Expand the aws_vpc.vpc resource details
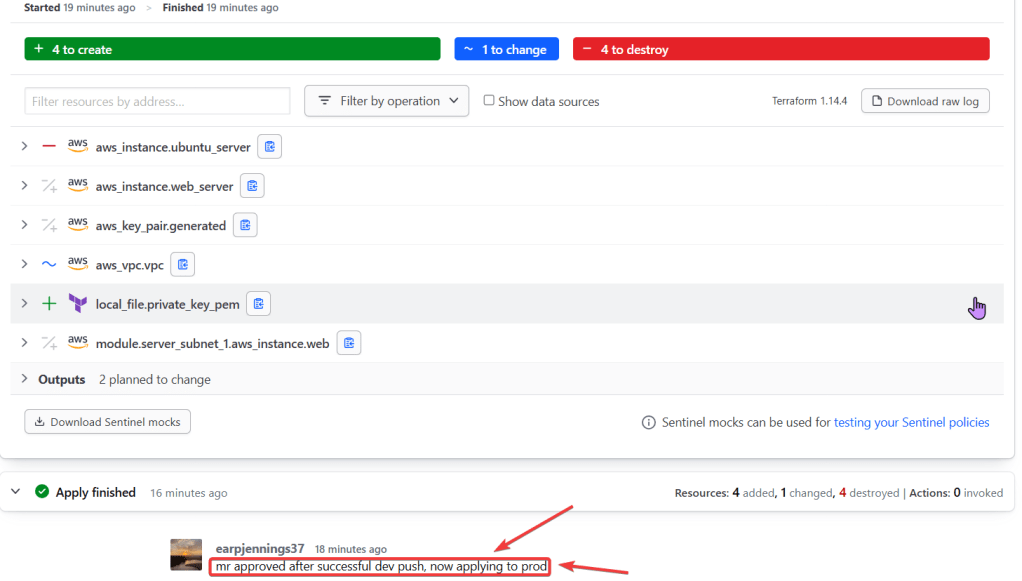Image resolution: width=1022 pixels, height=581 pixels. (24, 264)
